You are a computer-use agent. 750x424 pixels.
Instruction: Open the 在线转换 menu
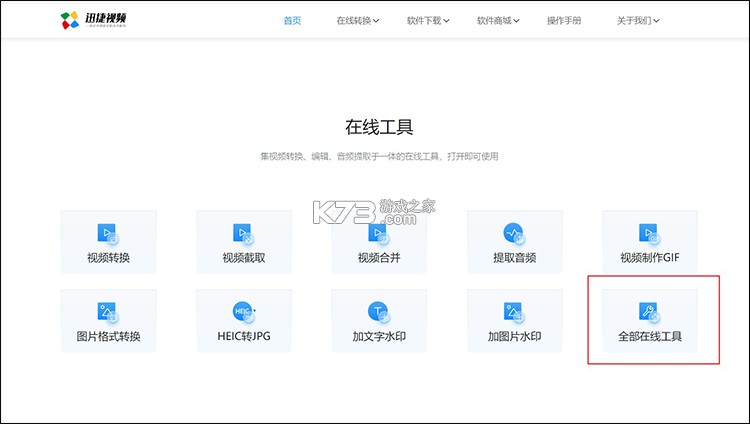coord(357,21)
